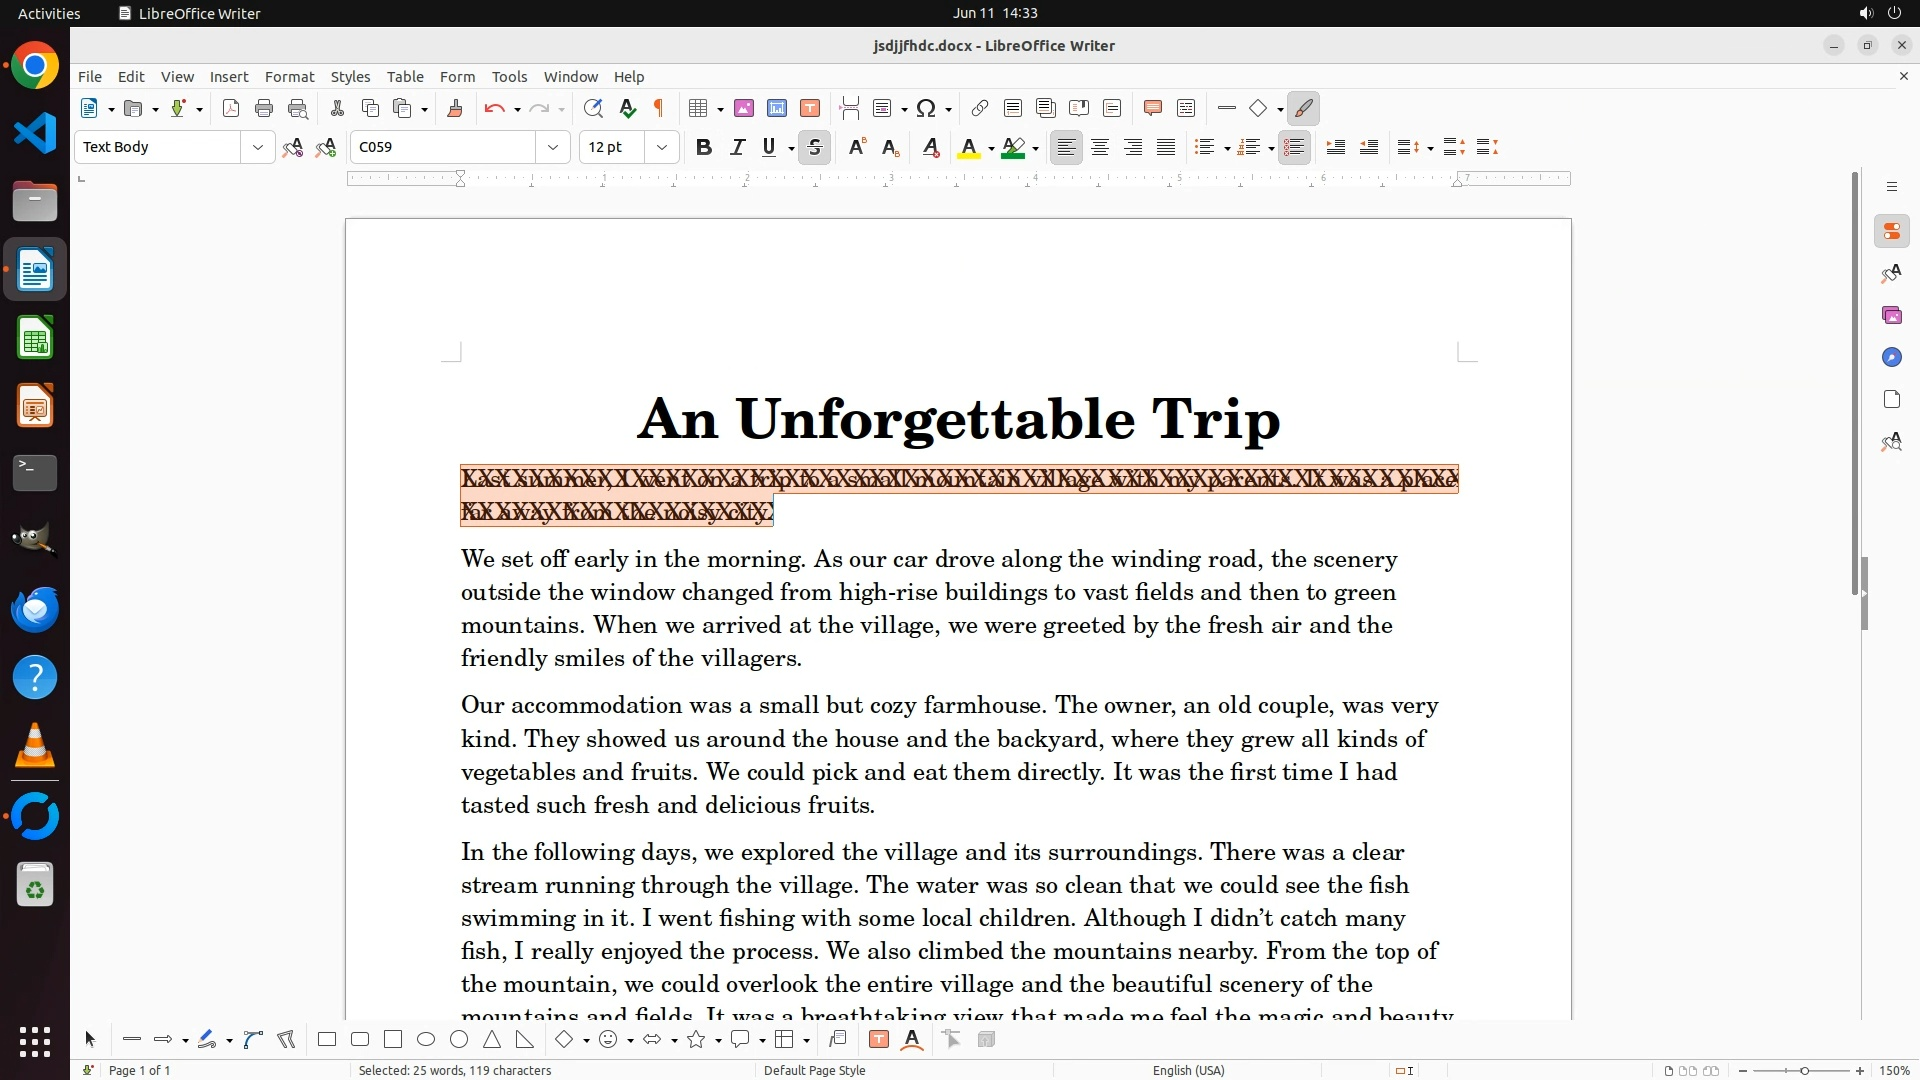Open the Format menu
This screenshot has width=1920, height=1080.
point(289,77)
